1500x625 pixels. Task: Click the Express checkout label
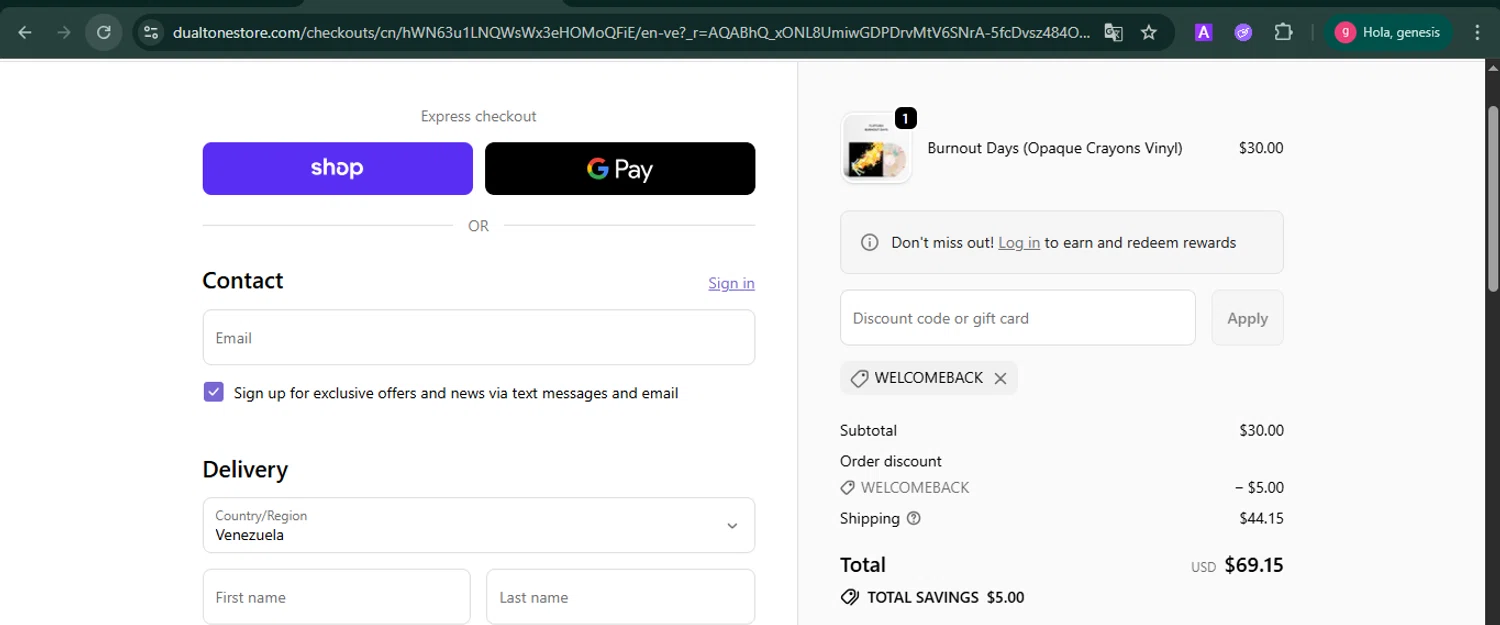point(478,116)
